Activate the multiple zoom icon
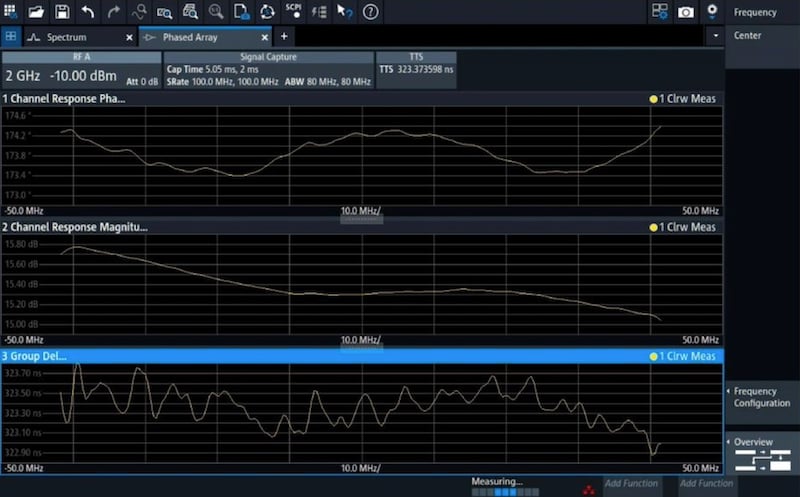 click(190, 11)
